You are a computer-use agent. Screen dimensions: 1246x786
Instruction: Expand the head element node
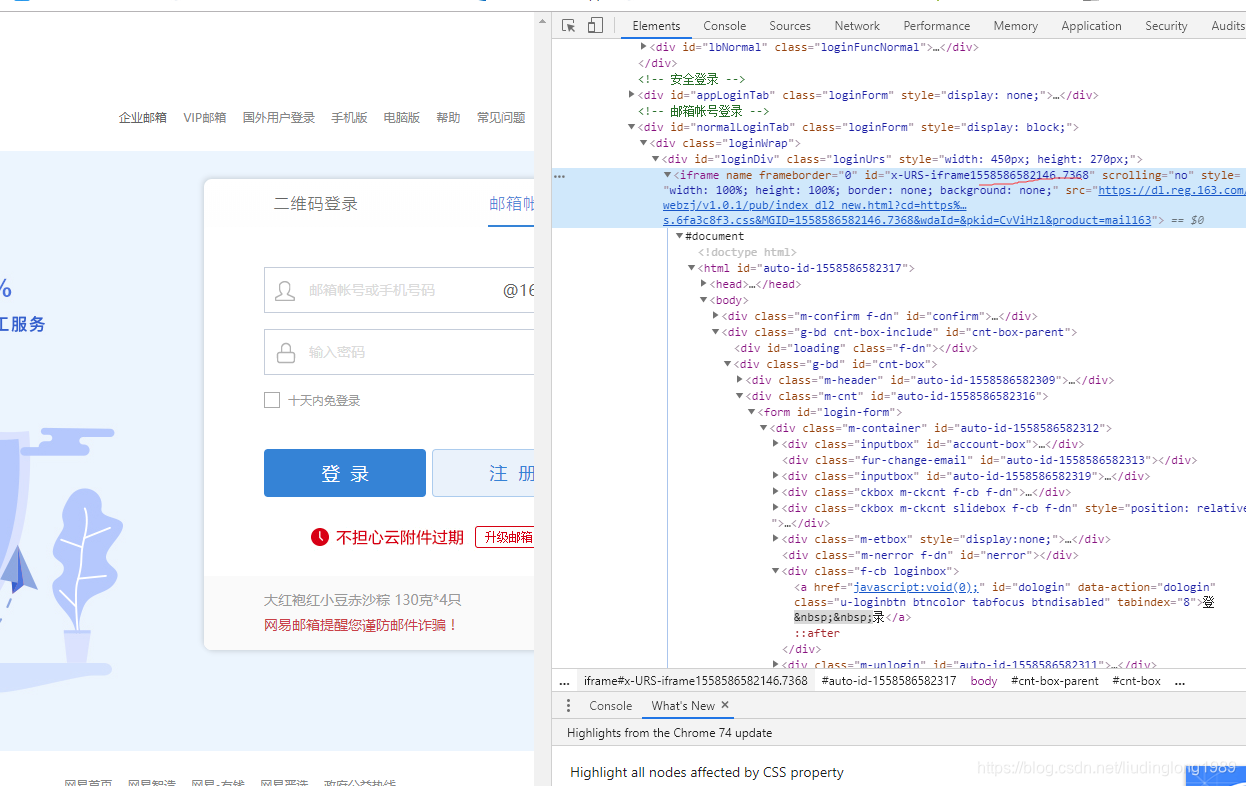click(704, 284)
